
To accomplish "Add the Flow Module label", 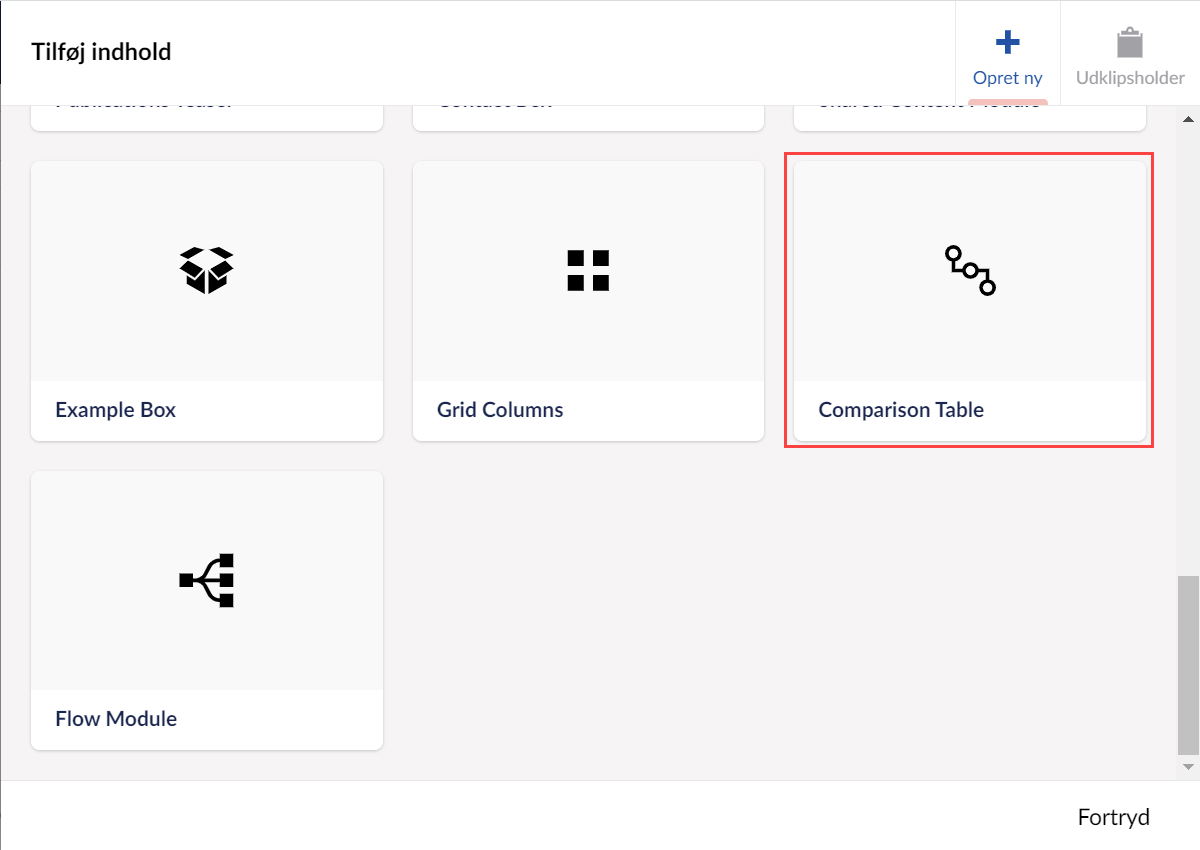I will 116,719.
